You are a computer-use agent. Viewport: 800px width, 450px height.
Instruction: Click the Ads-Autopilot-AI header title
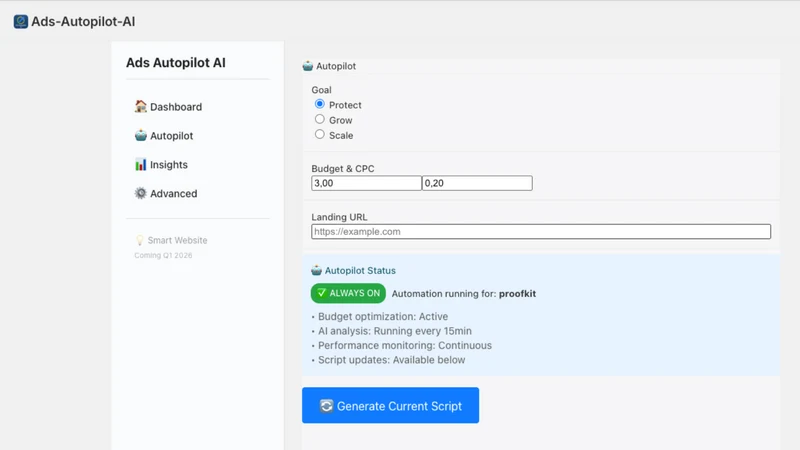pos(83,21)
